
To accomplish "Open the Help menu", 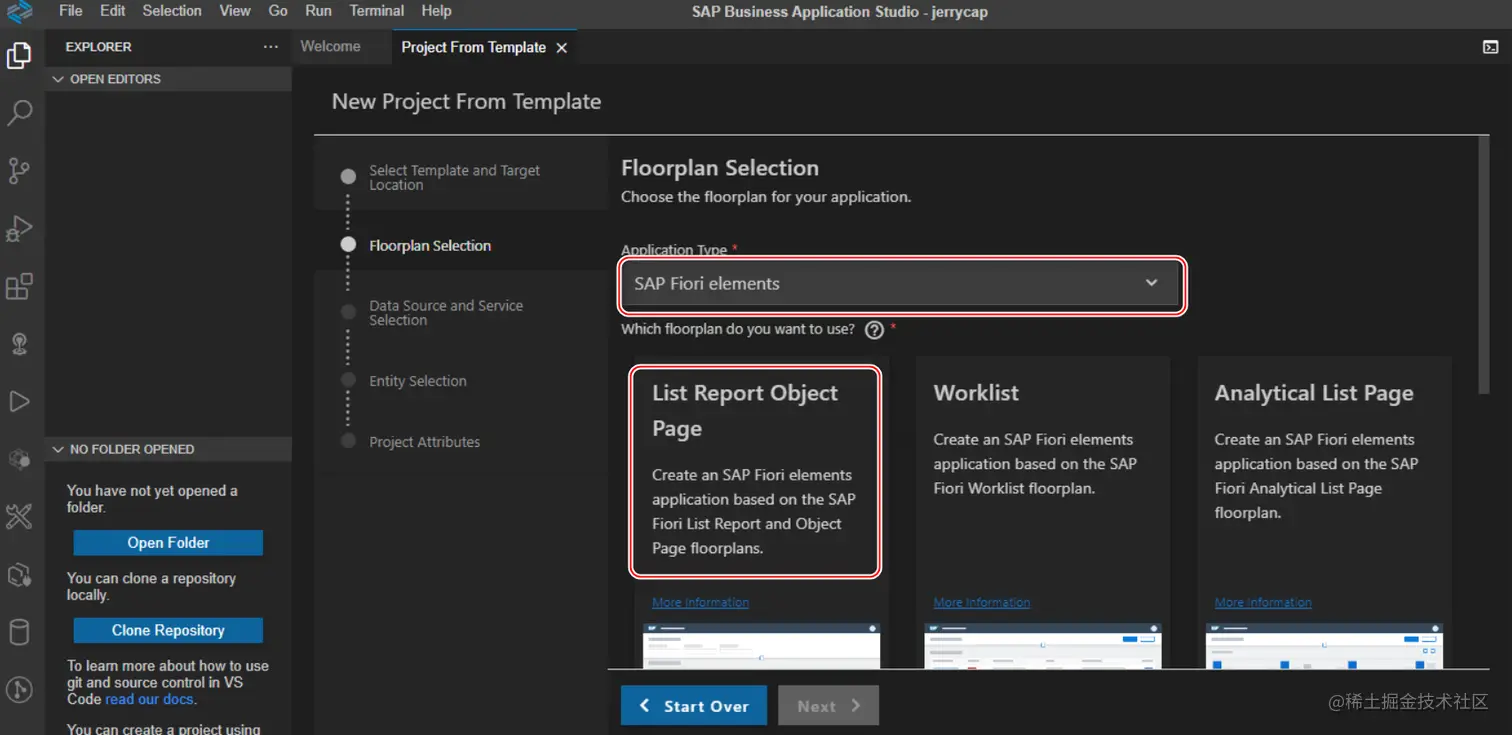I will coord(436,11).
